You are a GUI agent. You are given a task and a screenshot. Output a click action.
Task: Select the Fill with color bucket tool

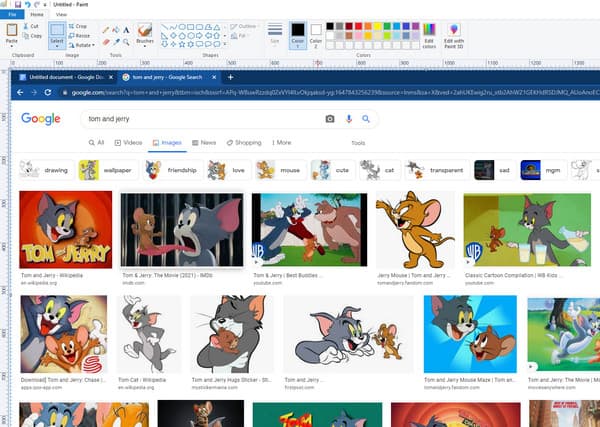(116, 30)
